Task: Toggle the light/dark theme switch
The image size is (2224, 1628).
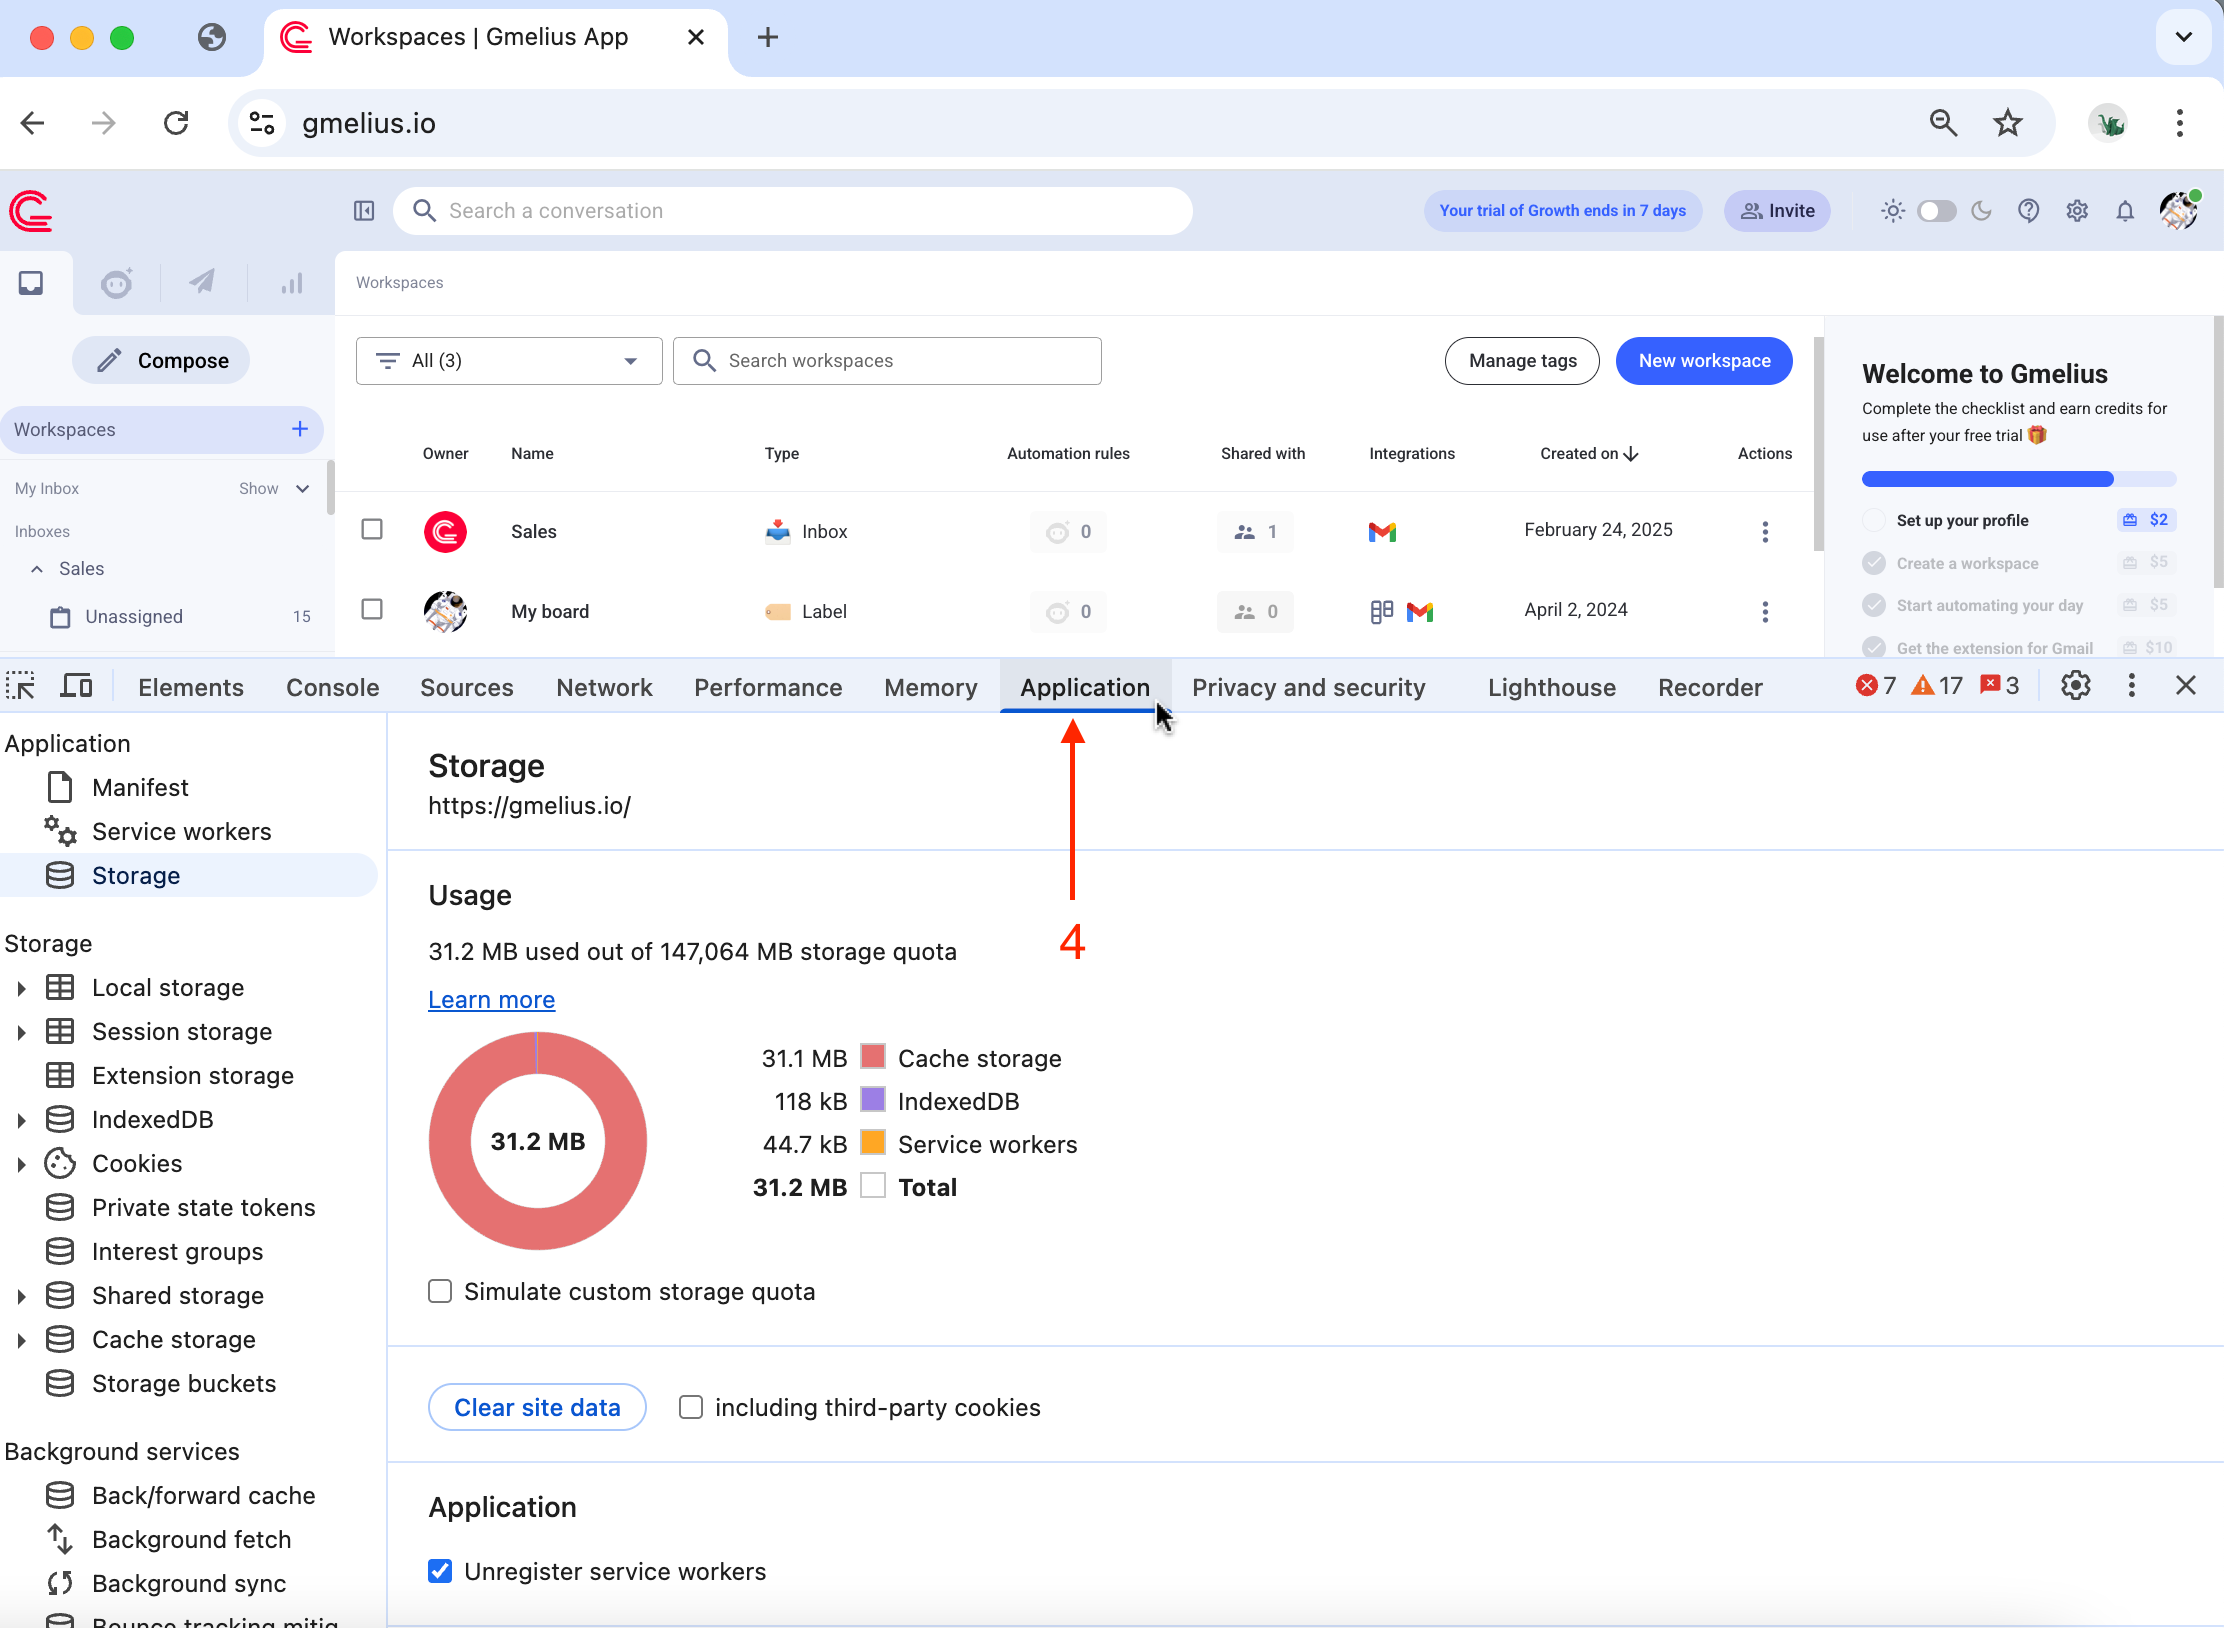Action: [1937, 211]
